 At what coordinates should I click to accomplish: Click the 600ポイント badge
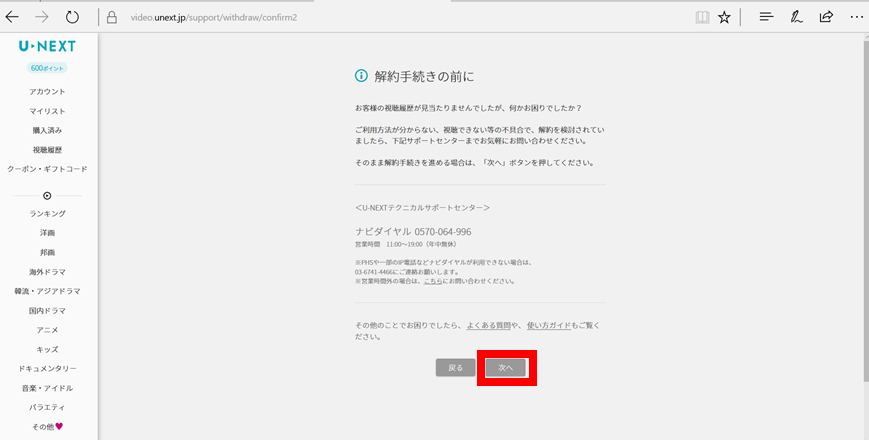pyautogui.click(x=47, y=68)
